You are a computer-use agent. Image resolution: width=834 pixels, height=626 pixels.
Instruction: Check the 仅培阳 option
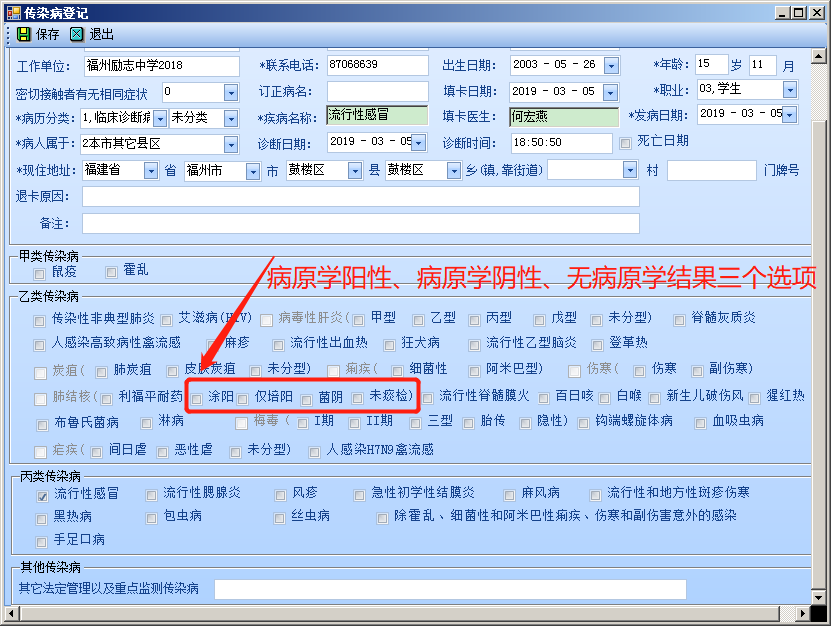click(x=243, y=399)
